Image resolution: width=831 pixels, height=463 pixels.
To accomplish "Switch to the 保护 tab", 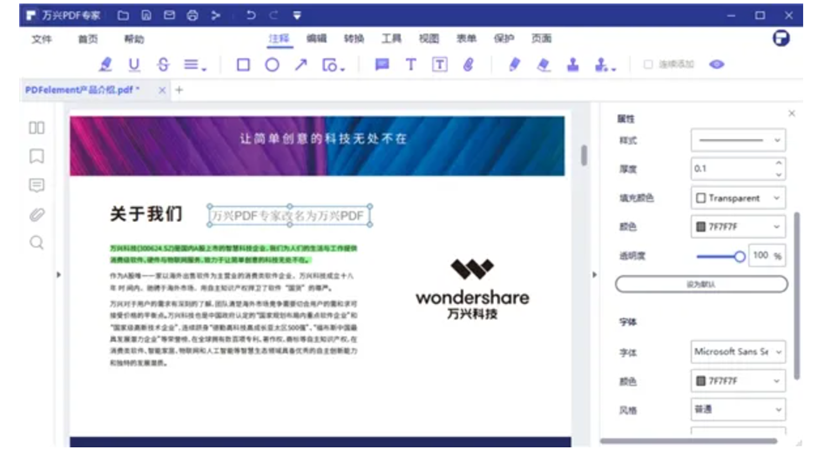I will 504,38.
